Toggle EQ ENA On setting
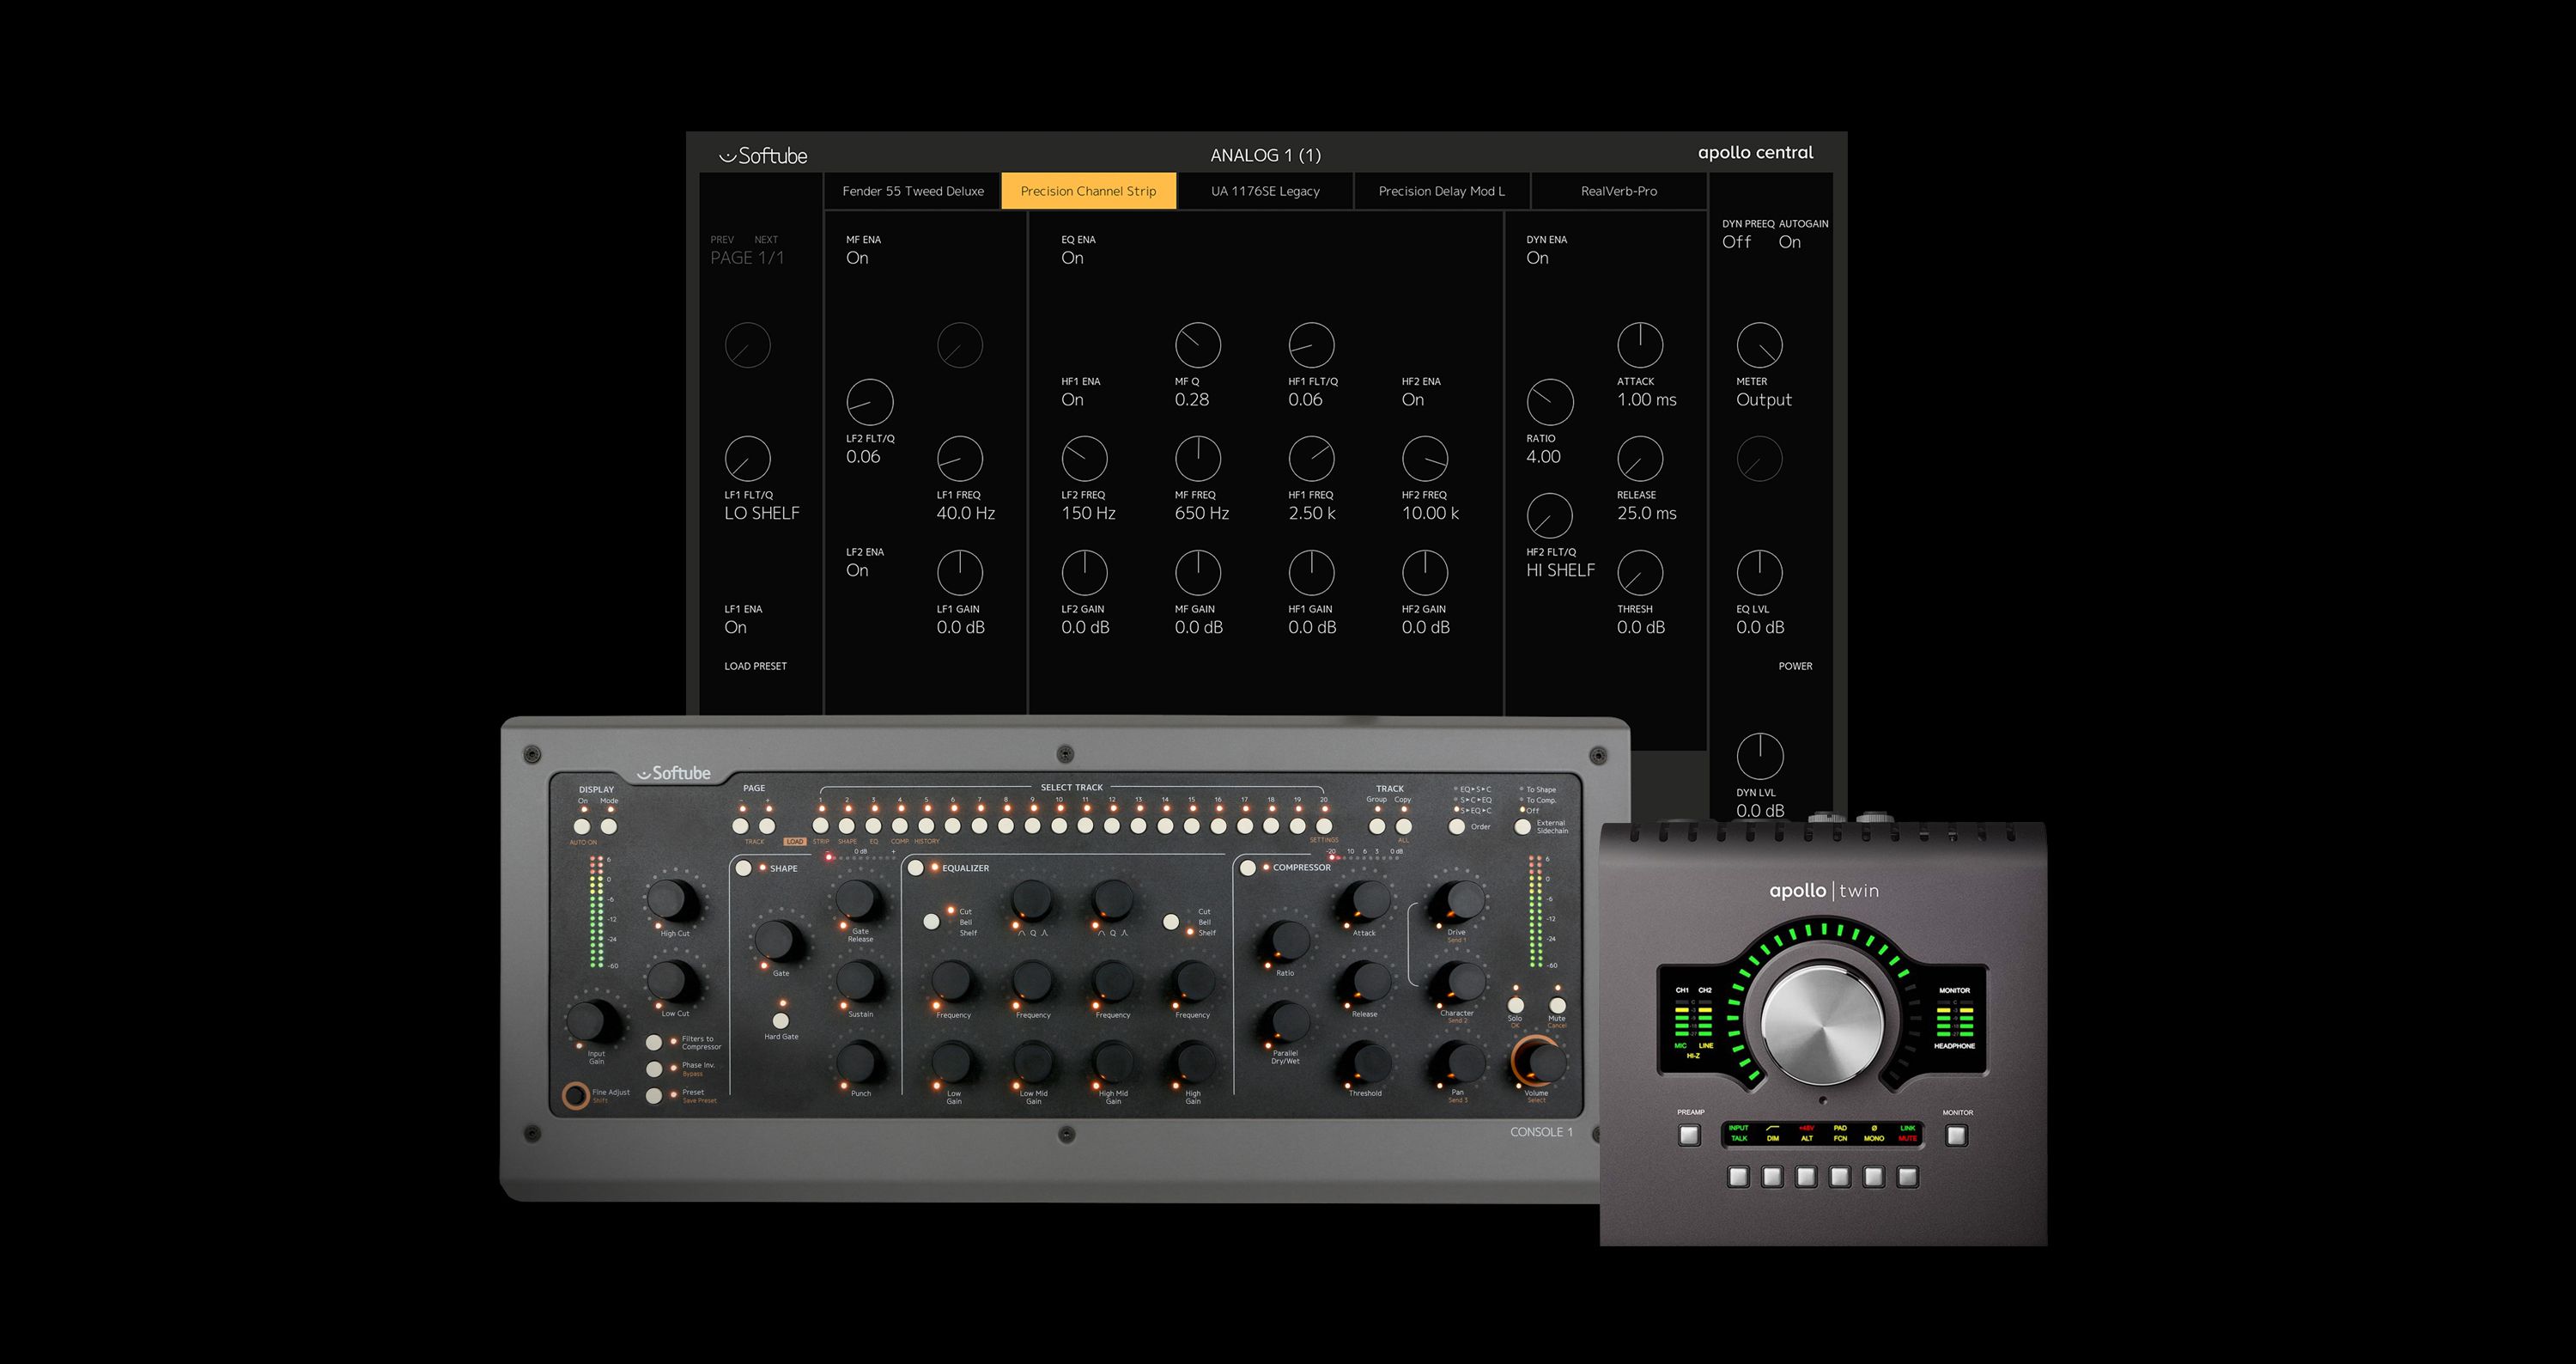This screenshot has width=2576, height=1364. tap(1072, 257)
